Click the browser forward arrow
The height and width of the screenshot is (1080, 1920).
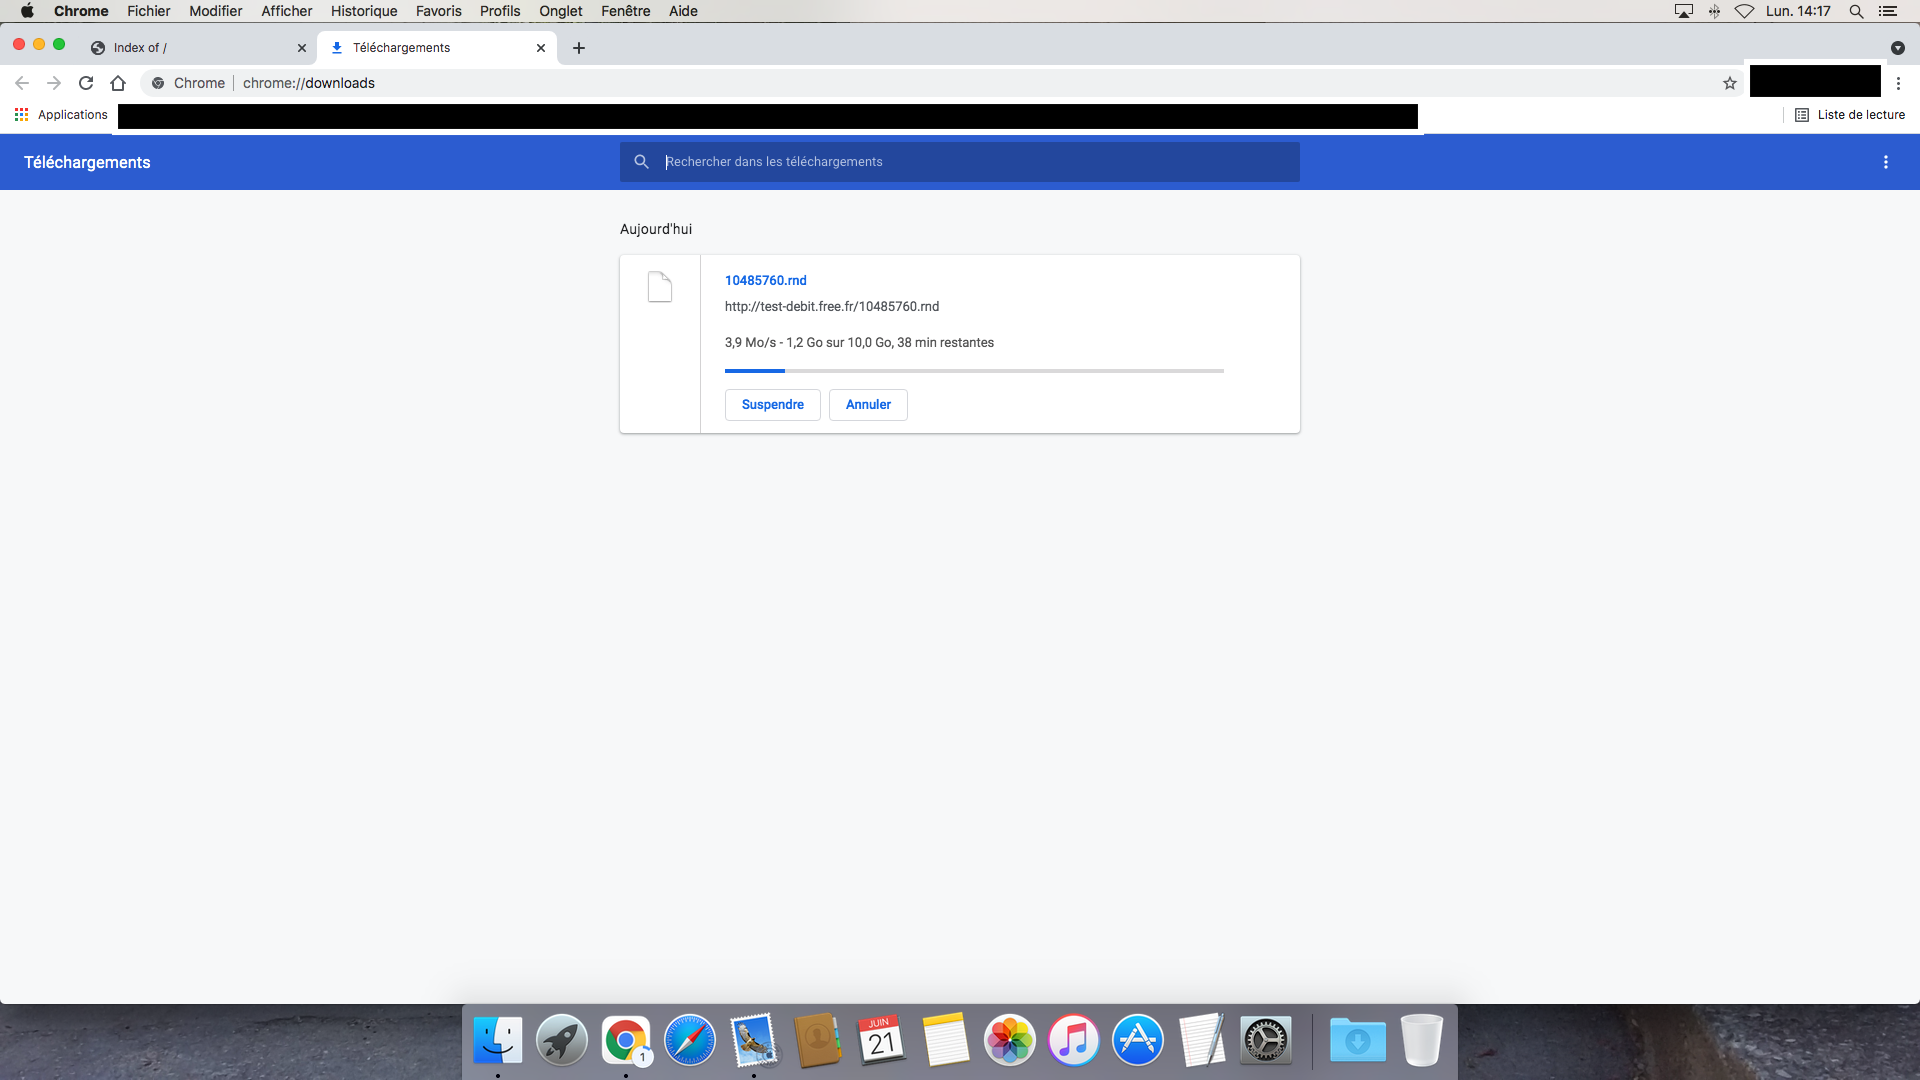54,83
